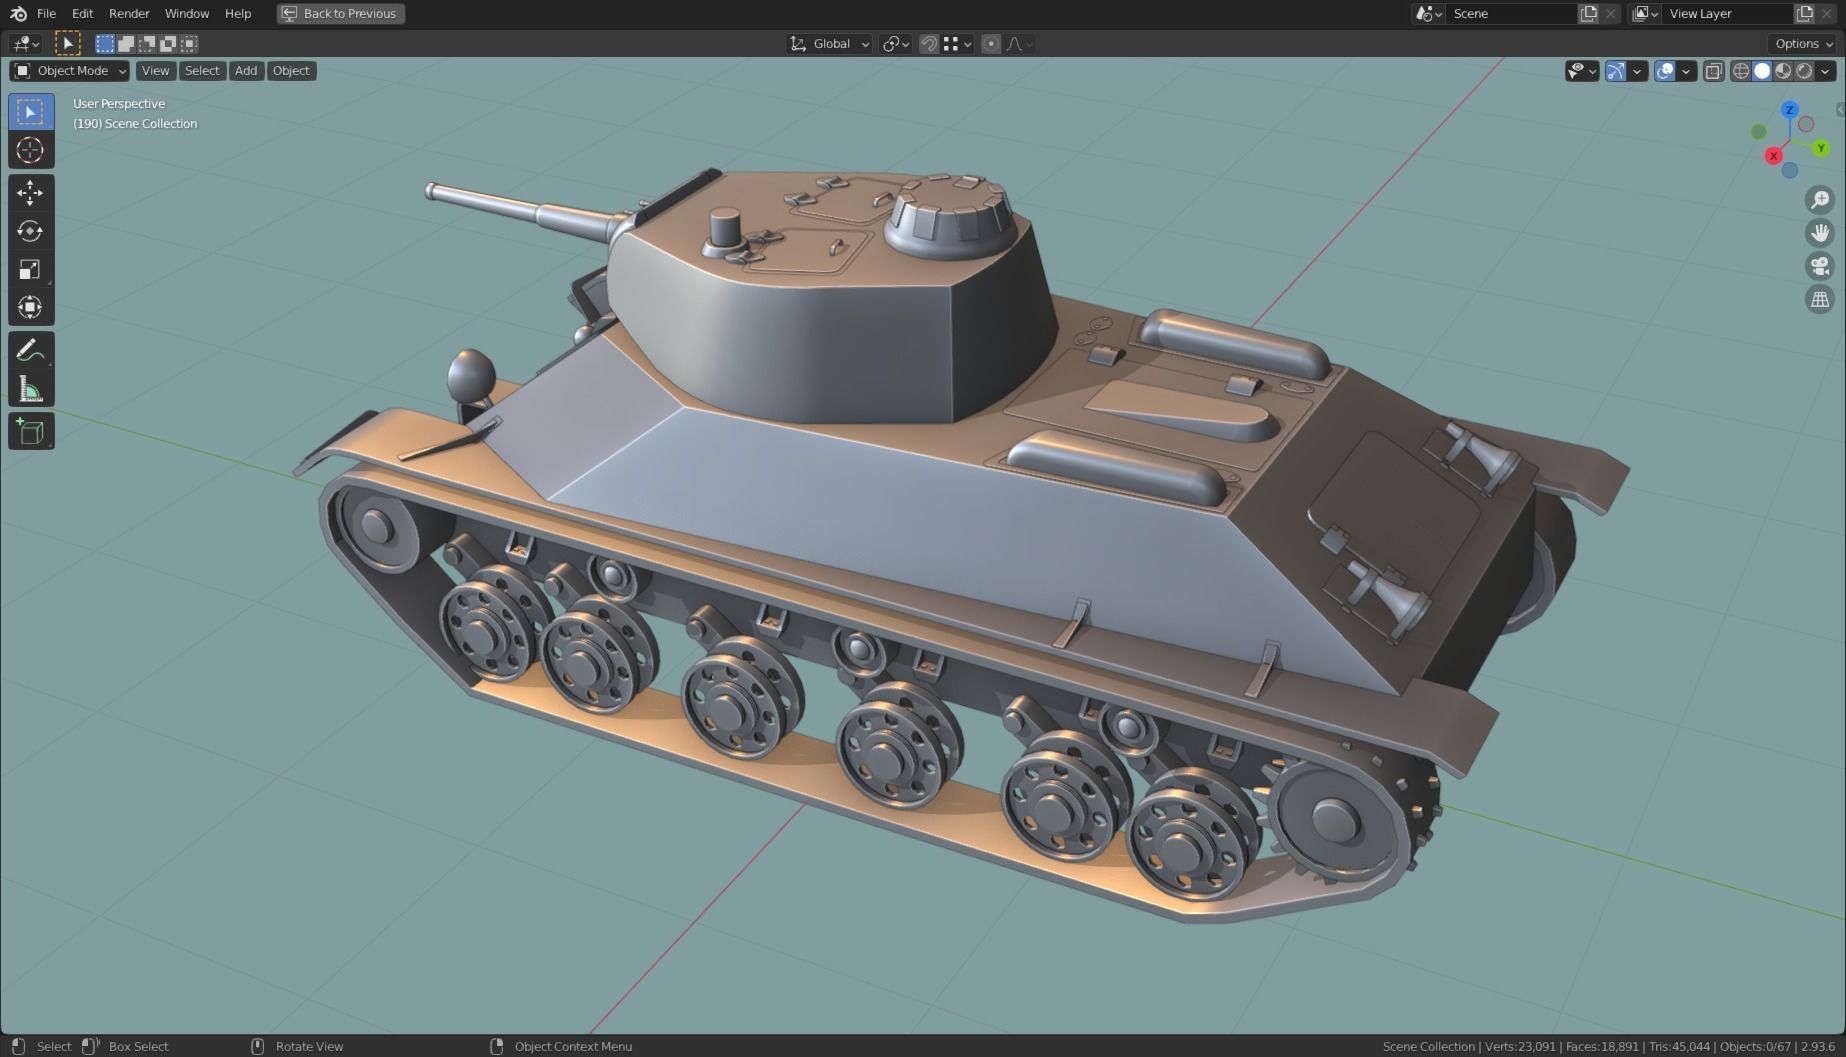Expand the gizmo settings dropdown arrow
1846x1057 pixels.
coord(1638,71)
